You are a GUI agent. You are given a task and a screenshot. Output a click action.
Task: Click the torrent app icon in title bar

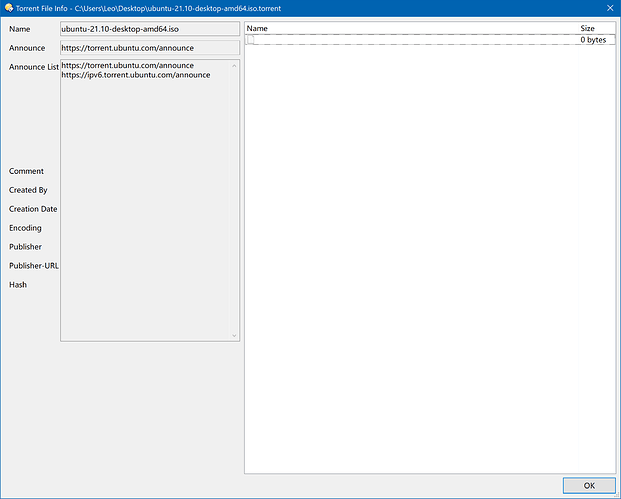click(9, 8)
